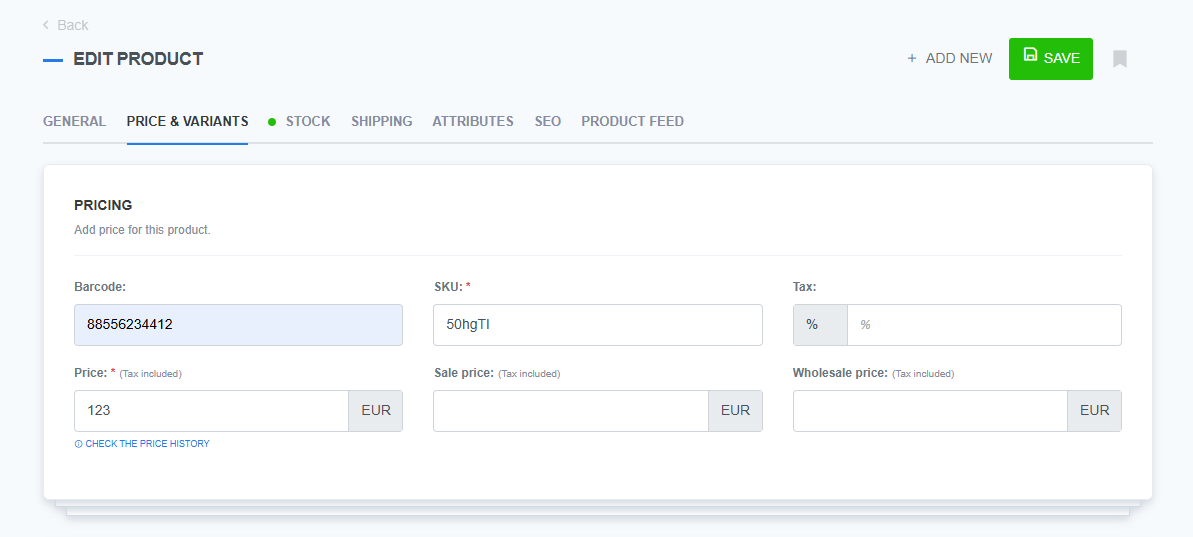The height and width of the screenshot is (537, 1193).
Task: Click the green Stock status dot
Action: tap(272, 122)
